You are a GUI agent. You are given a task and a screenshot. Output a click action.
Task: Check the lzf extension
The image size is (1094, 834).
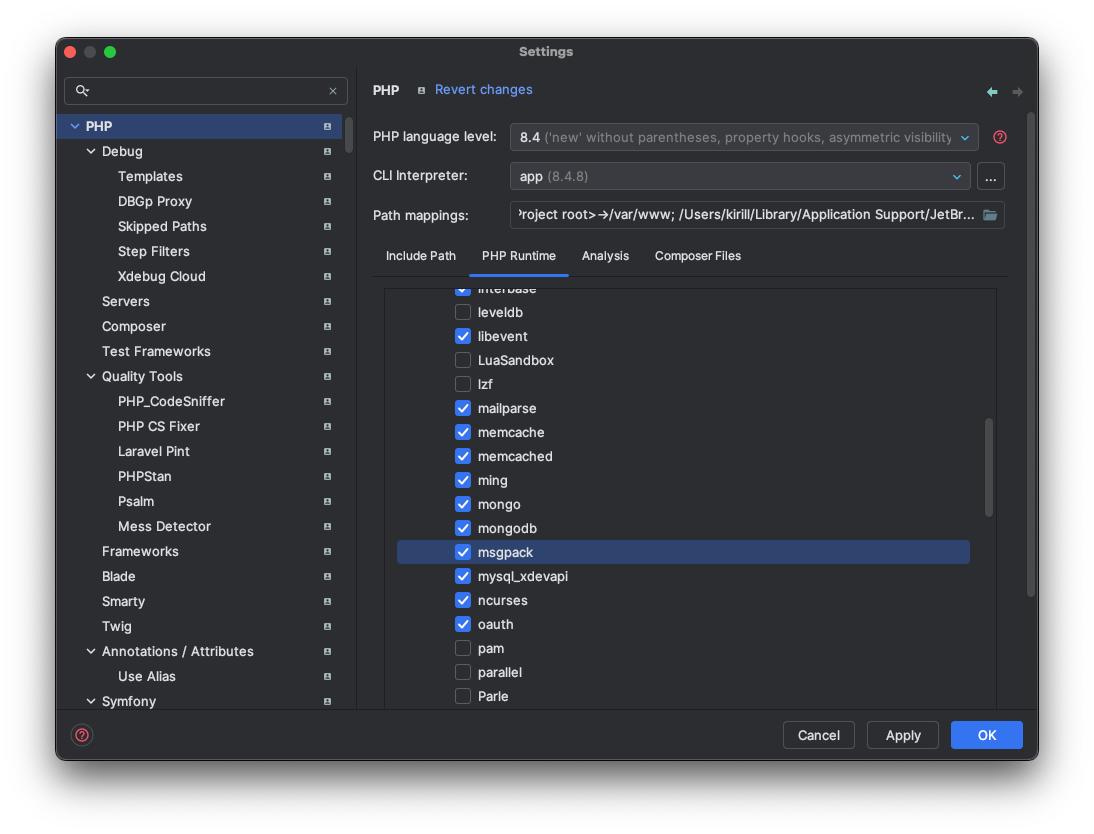[x=463, y=384]
